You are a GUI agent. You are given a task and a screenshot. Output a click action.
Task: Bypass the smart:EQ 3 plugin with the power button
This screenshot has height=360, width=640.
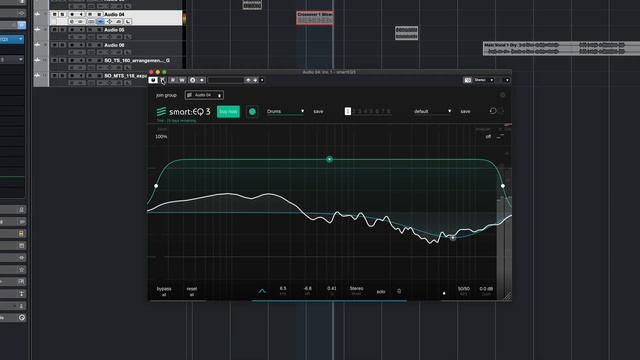153,80
